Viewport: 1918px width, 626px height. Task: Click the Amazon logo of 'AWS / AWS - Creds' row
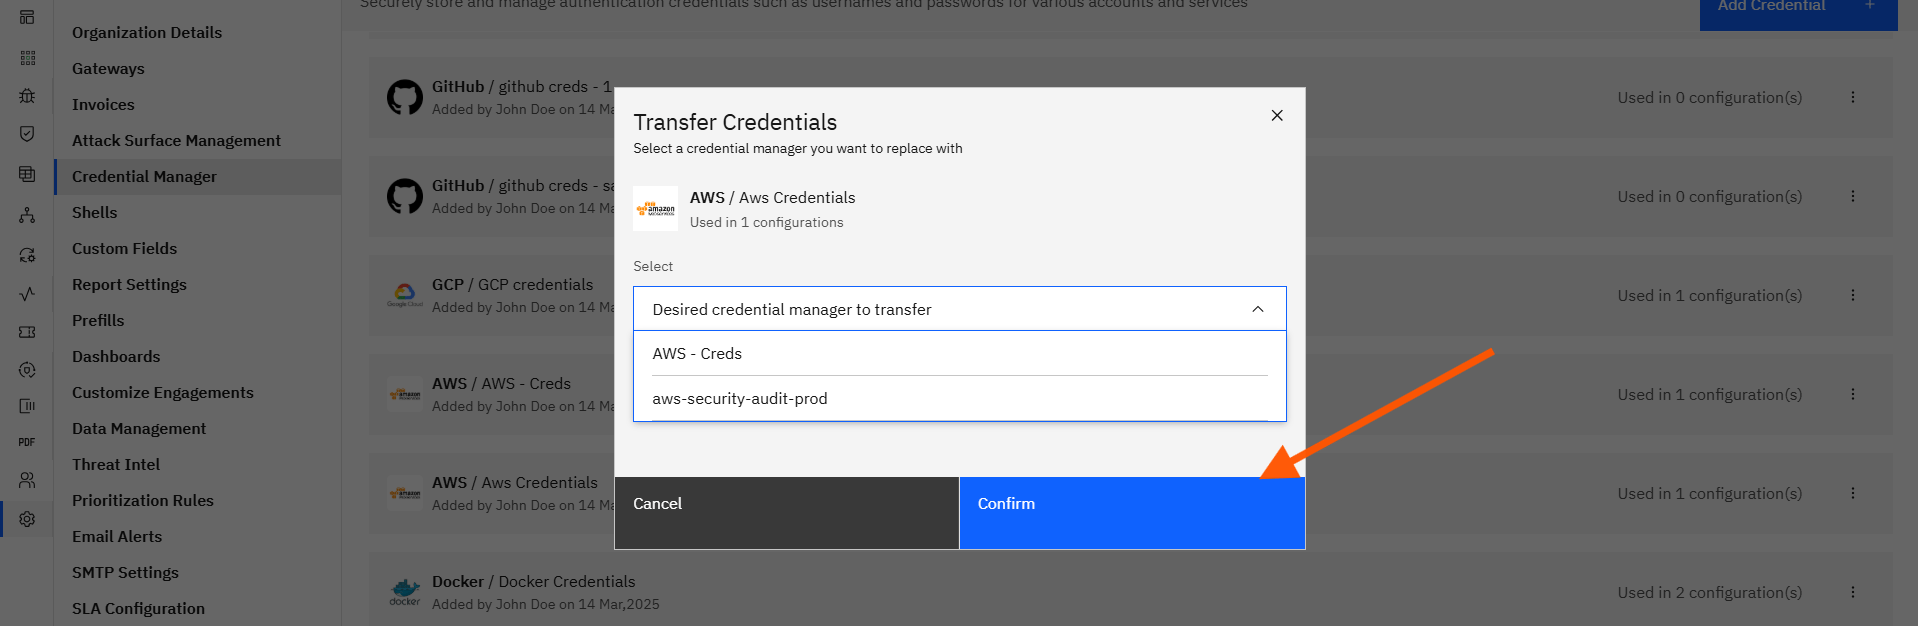pyautogui.click(x=405, y=395)
